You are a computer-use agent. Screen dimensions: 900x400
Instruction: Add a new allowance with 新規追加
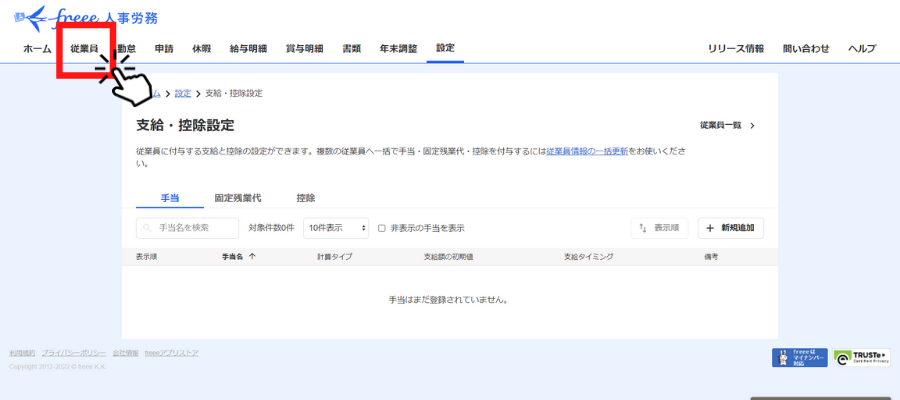730,228
